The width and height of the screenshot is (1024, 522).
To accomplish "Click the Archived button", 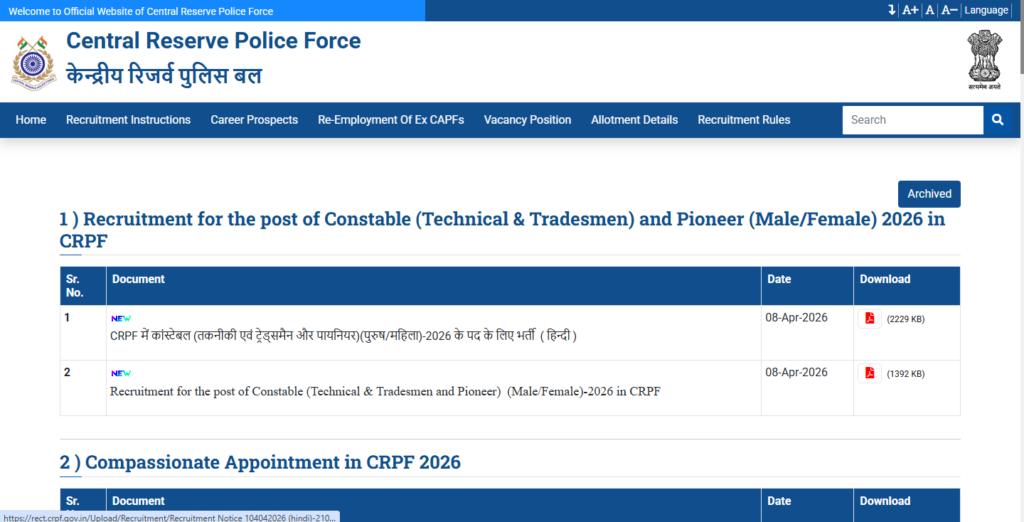I will point(929,194).
